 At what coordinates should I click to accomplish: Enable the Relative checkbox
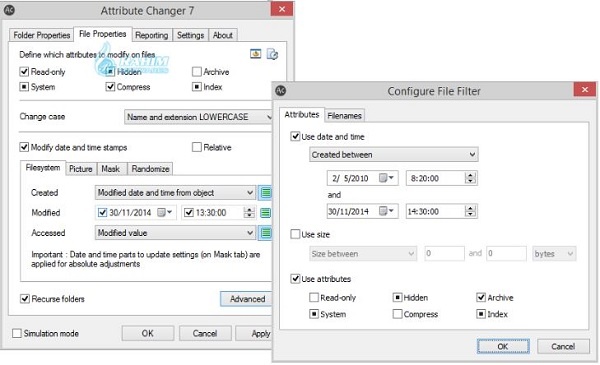197,147
